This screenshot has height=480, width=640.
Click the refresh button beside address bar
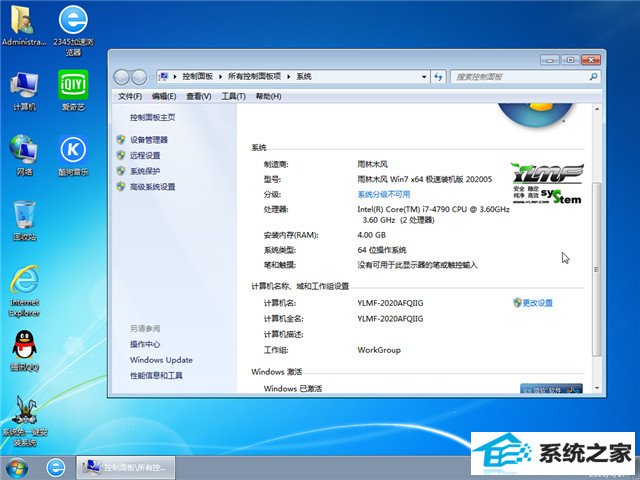click(438, 76)
